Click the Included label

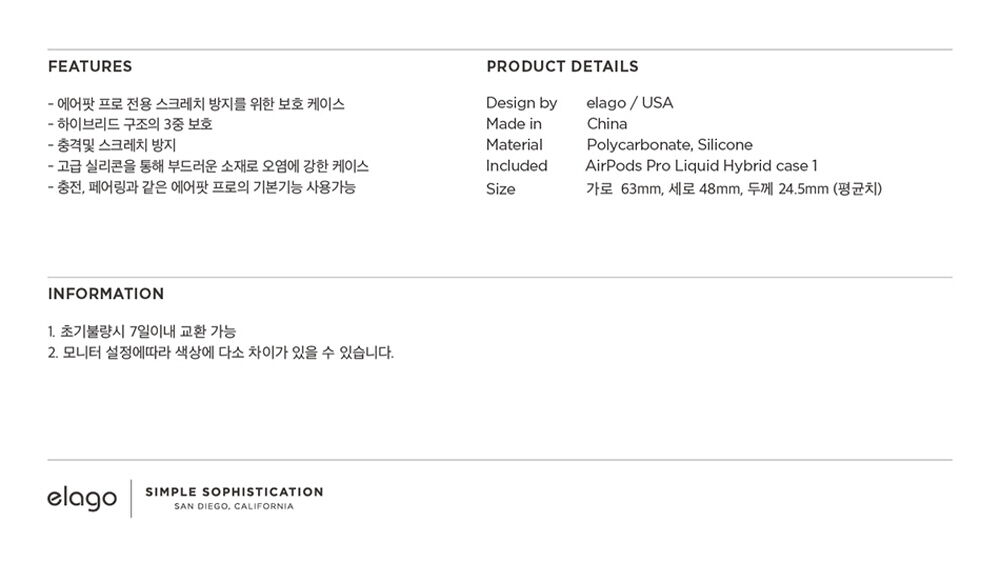[x=517, y=166]
